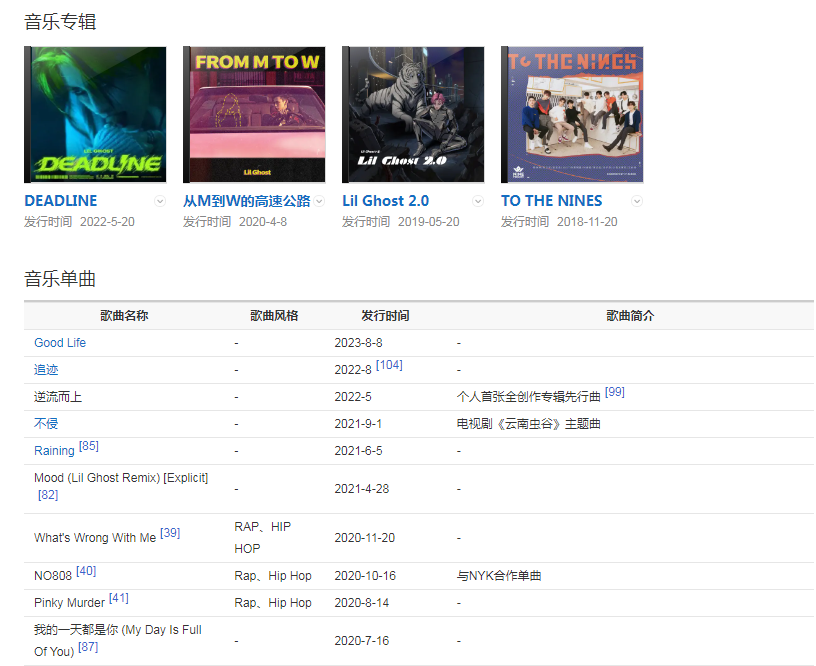Open footnote [39] beside What's Wrong With Me

tap(170, 533)
